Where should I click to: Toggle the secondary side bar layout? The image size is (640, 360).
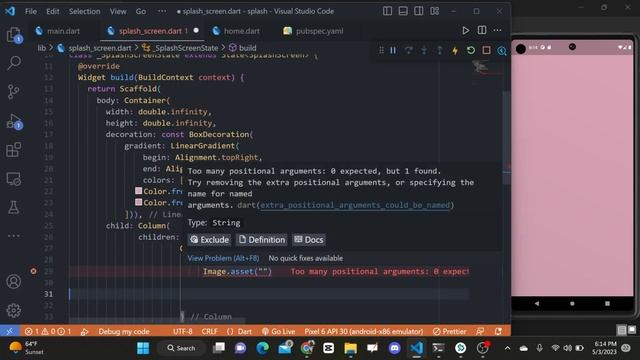pos(418,11)
